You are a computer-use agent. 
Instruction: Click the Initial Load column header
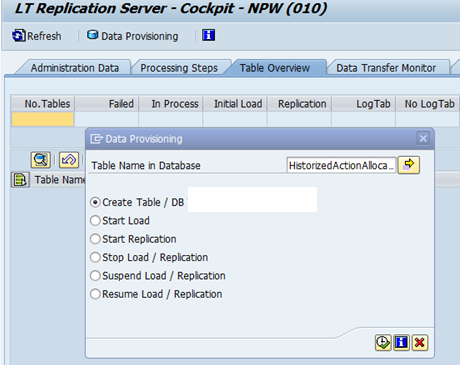pyautogui.click(x=235, y=104)
